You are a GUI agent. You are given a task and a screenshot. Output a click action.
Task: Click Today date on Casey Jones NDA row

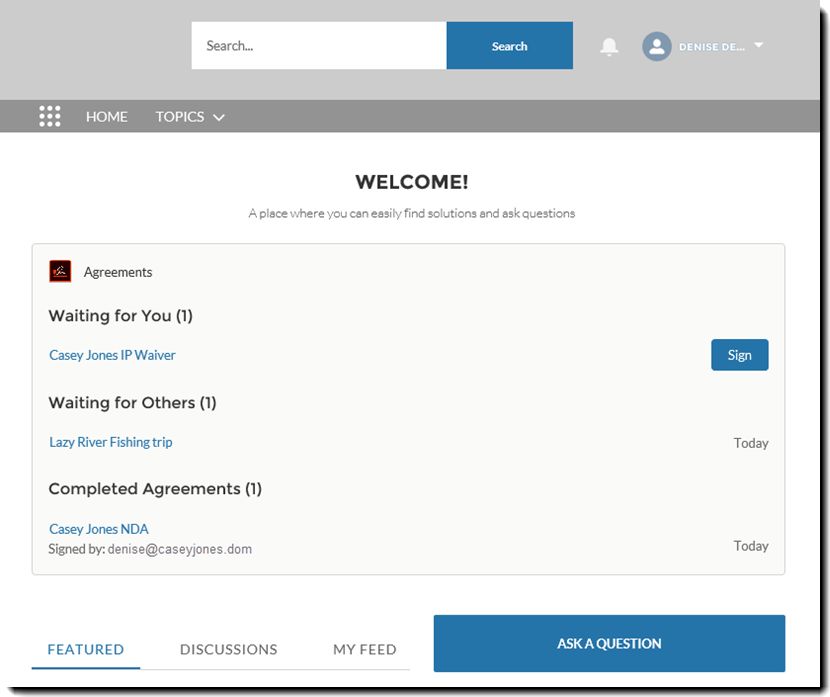coord(751,546)
